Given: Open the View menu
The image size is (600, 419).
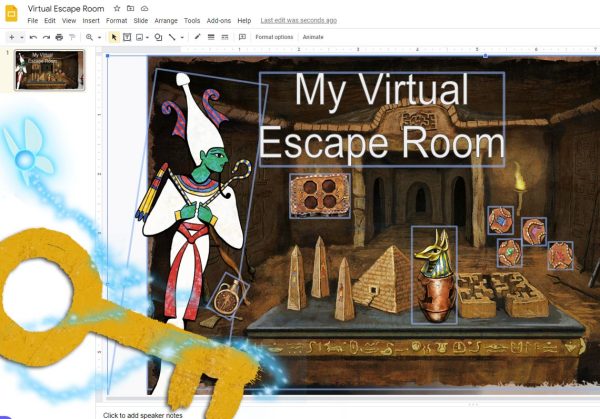Looking at the screenshot, I should 69,21.
